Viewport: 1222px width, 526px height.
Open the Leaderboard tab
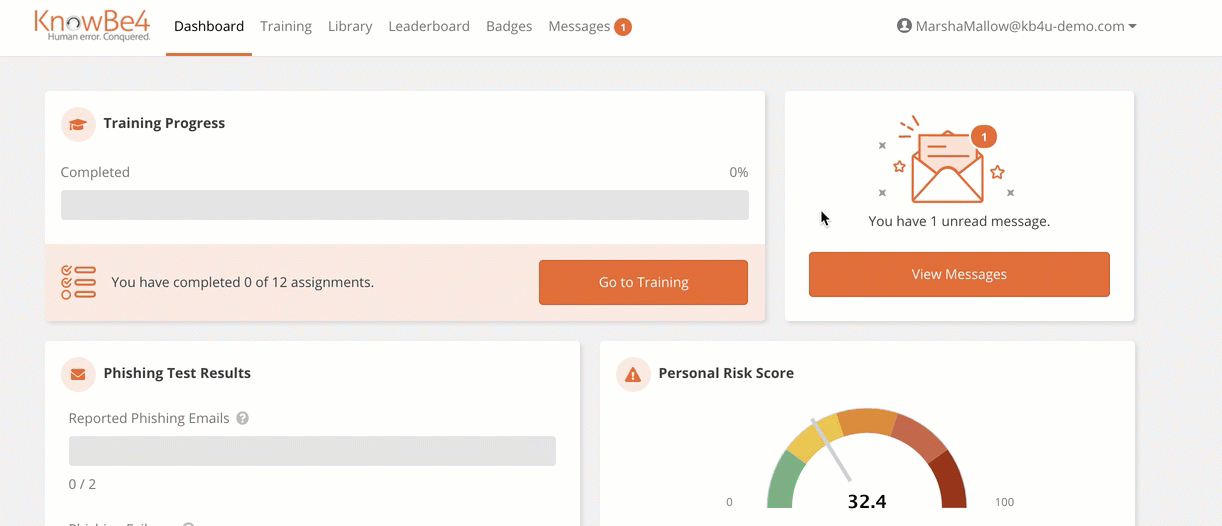pos(429,27)
